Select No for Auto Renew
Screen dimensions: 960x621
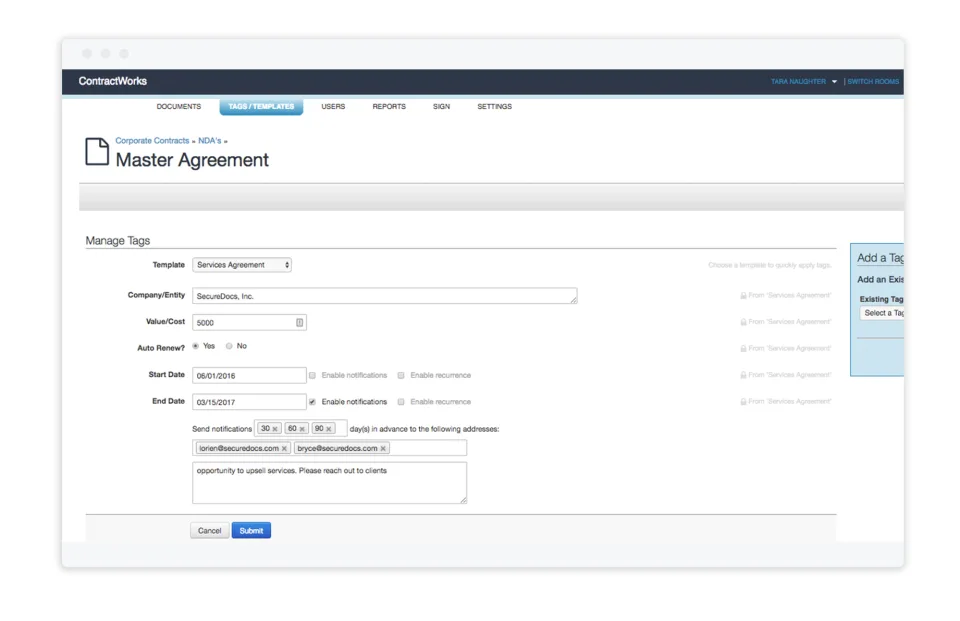[x=229, y=346]
